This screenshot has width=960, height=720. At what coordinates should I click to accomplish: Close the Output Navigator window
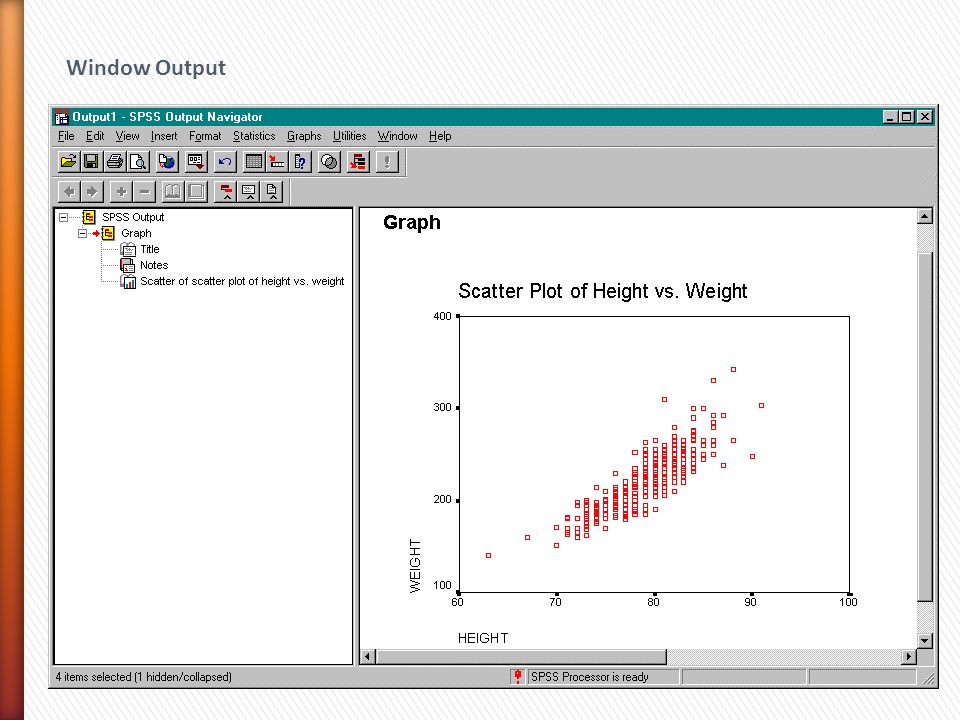point(924,116)
